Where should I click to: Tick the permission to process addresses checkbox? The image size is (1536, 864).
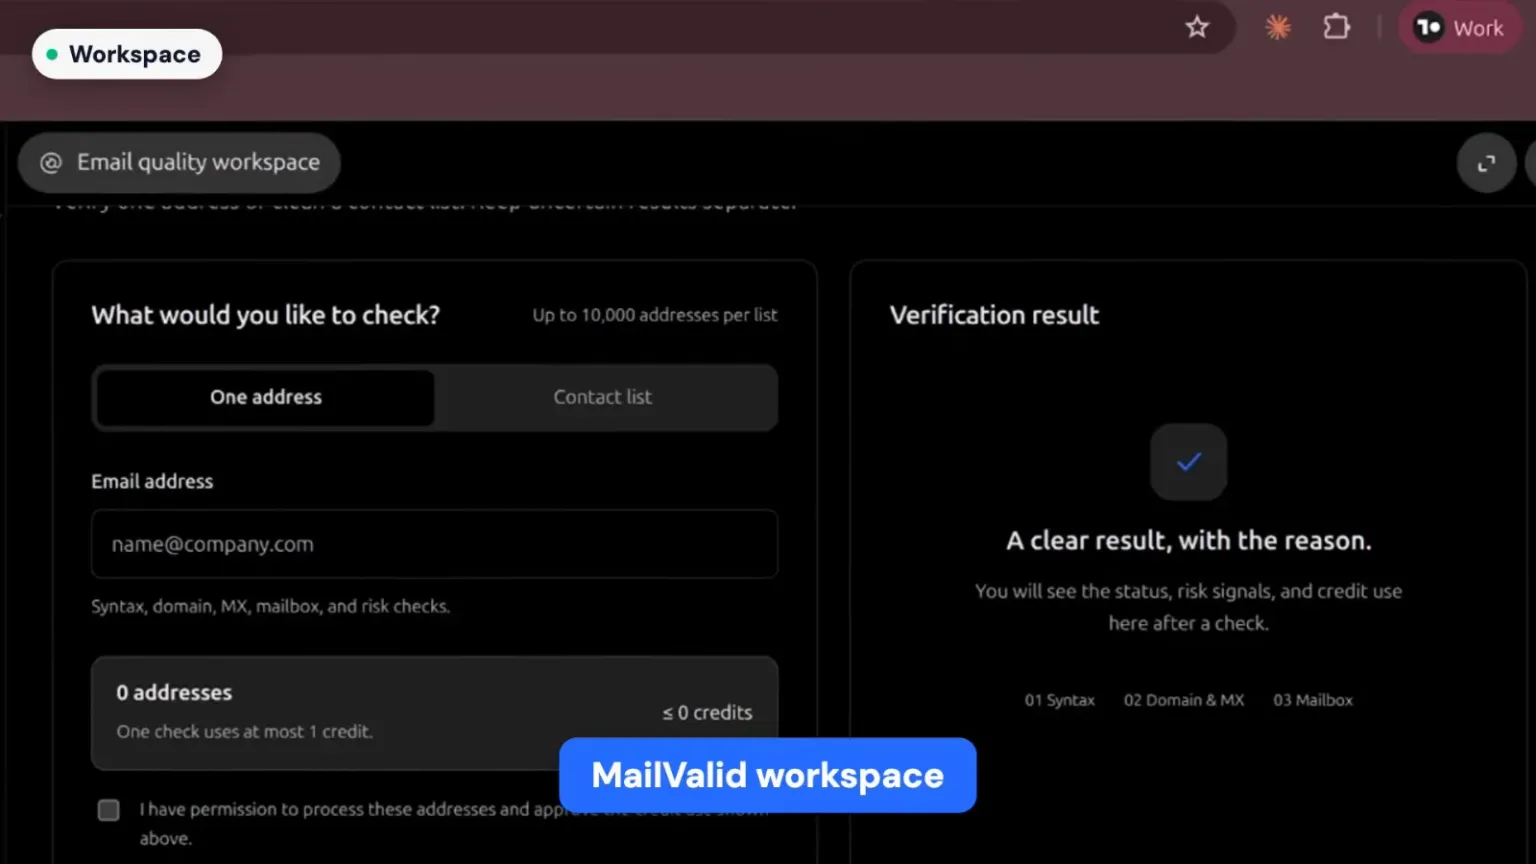109,810
